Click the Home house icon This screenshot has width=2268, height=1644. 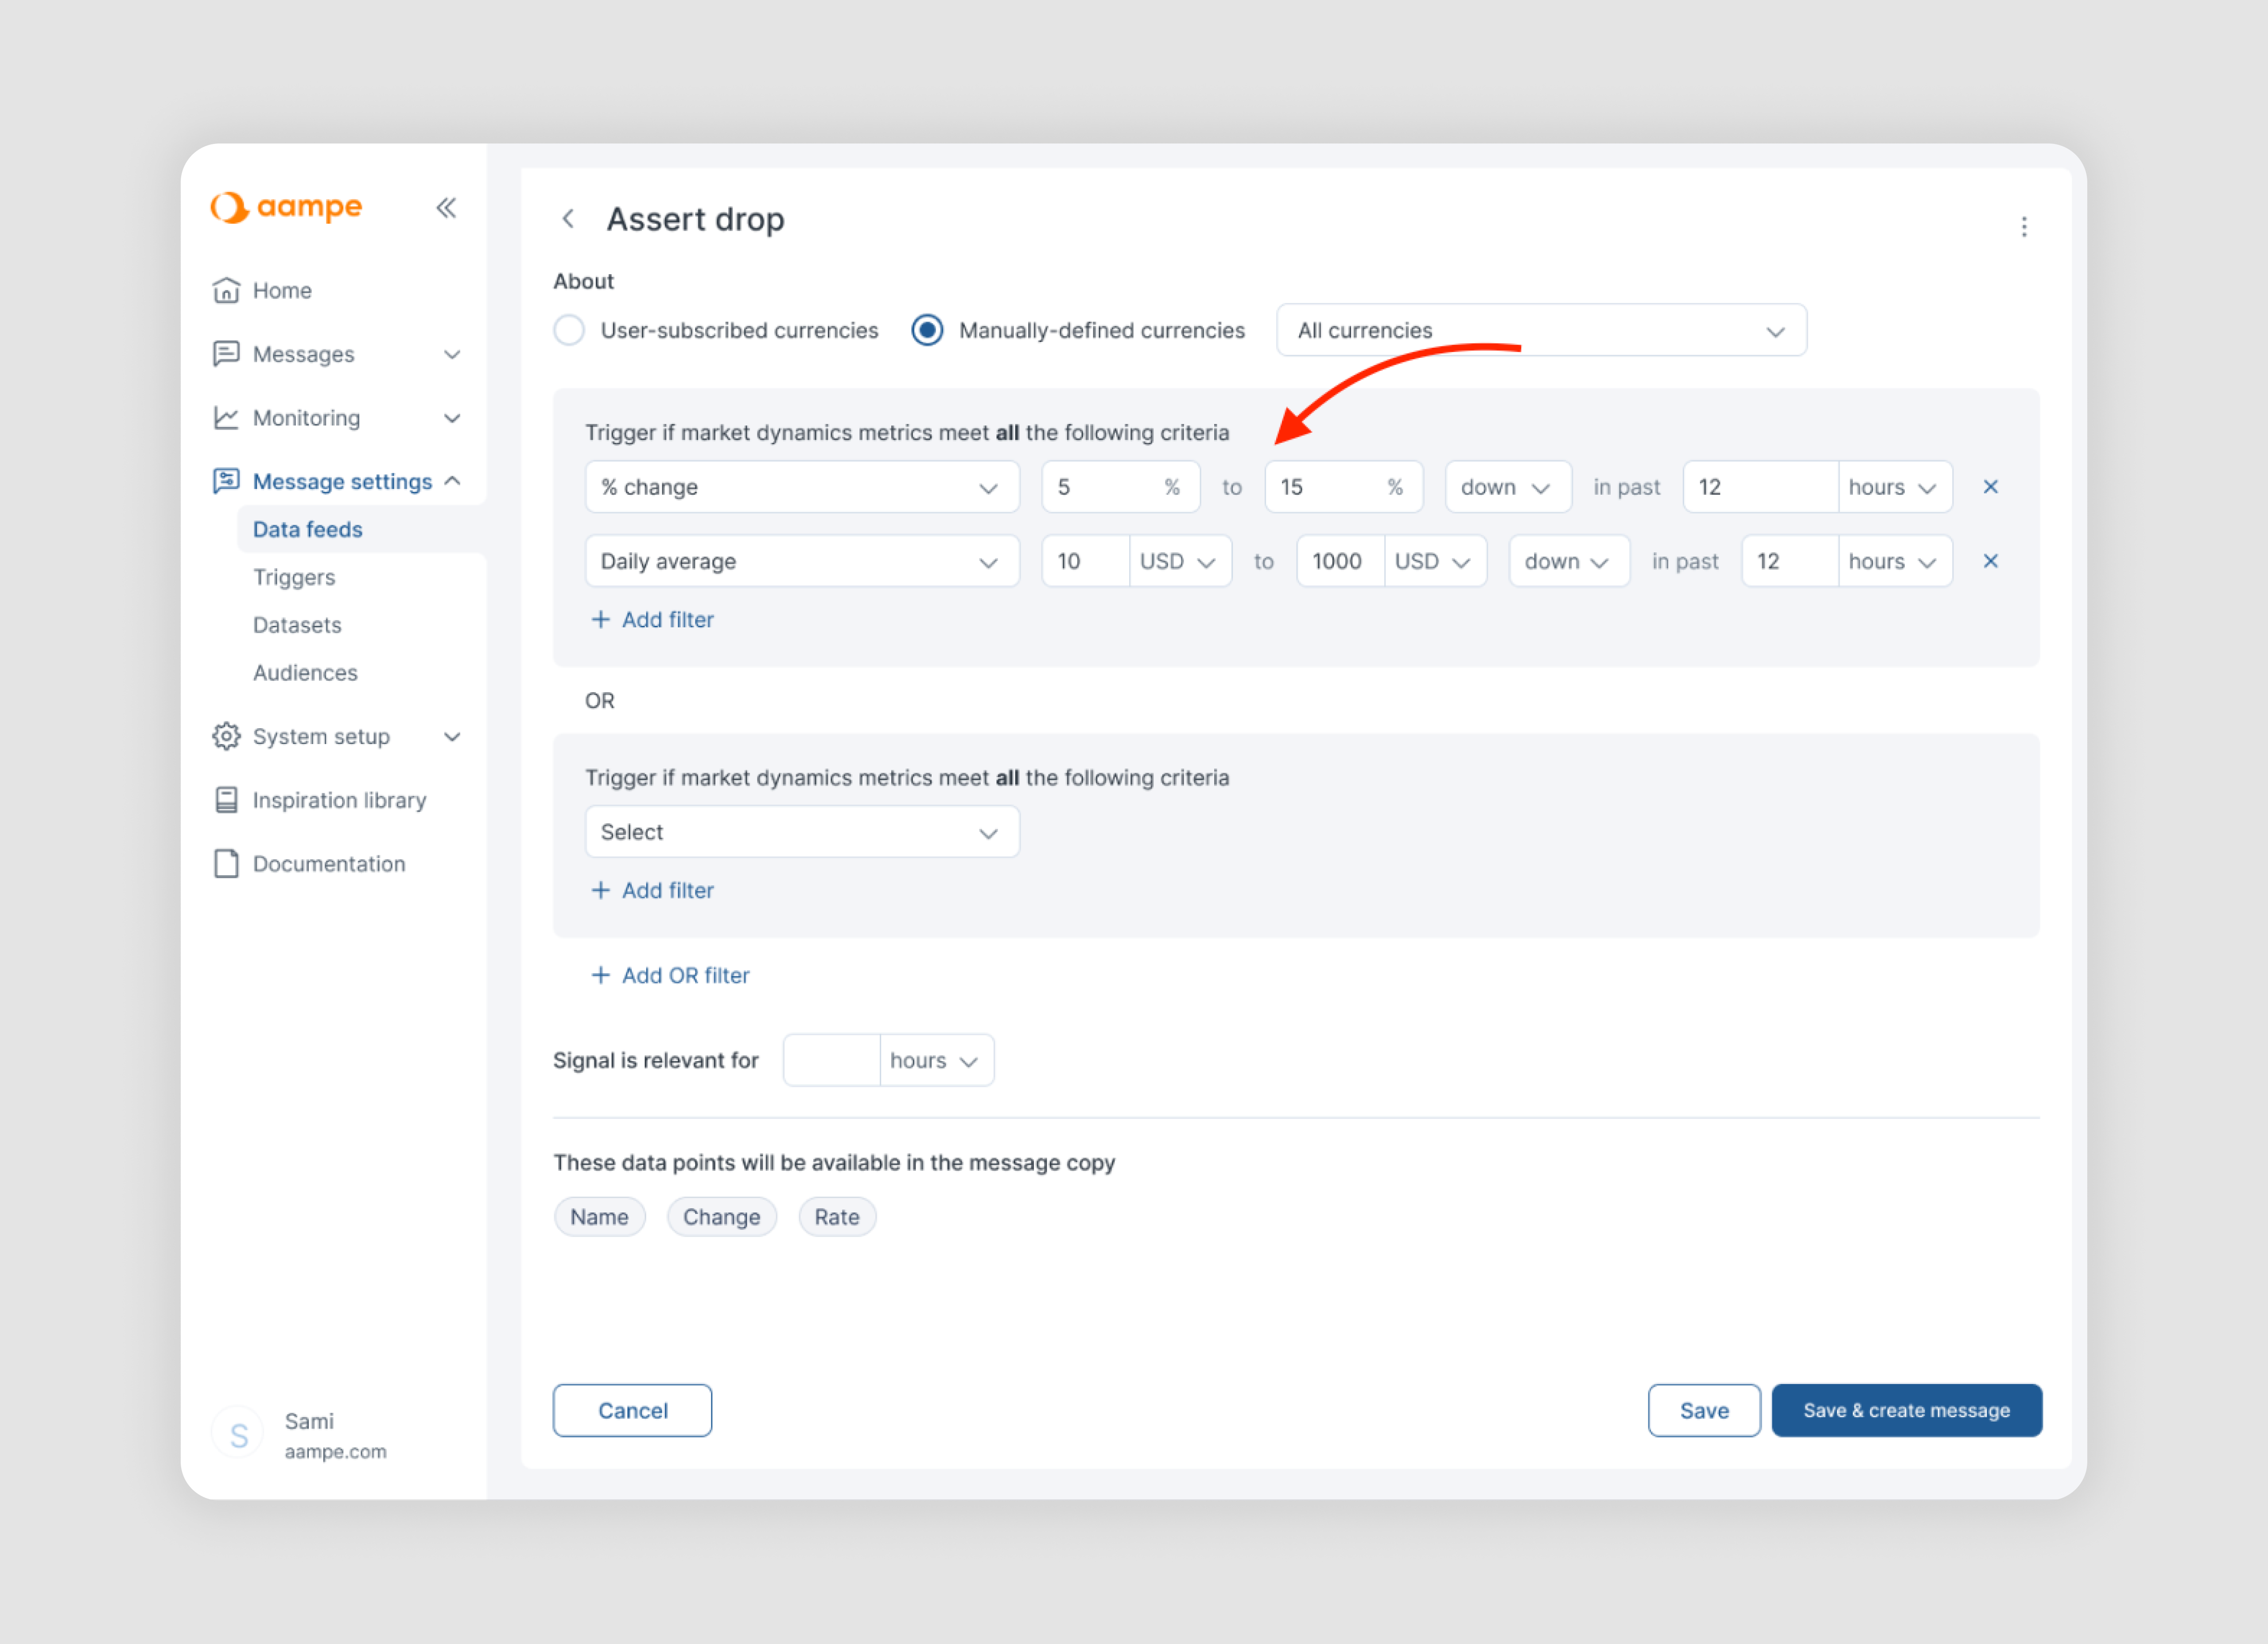227,290
